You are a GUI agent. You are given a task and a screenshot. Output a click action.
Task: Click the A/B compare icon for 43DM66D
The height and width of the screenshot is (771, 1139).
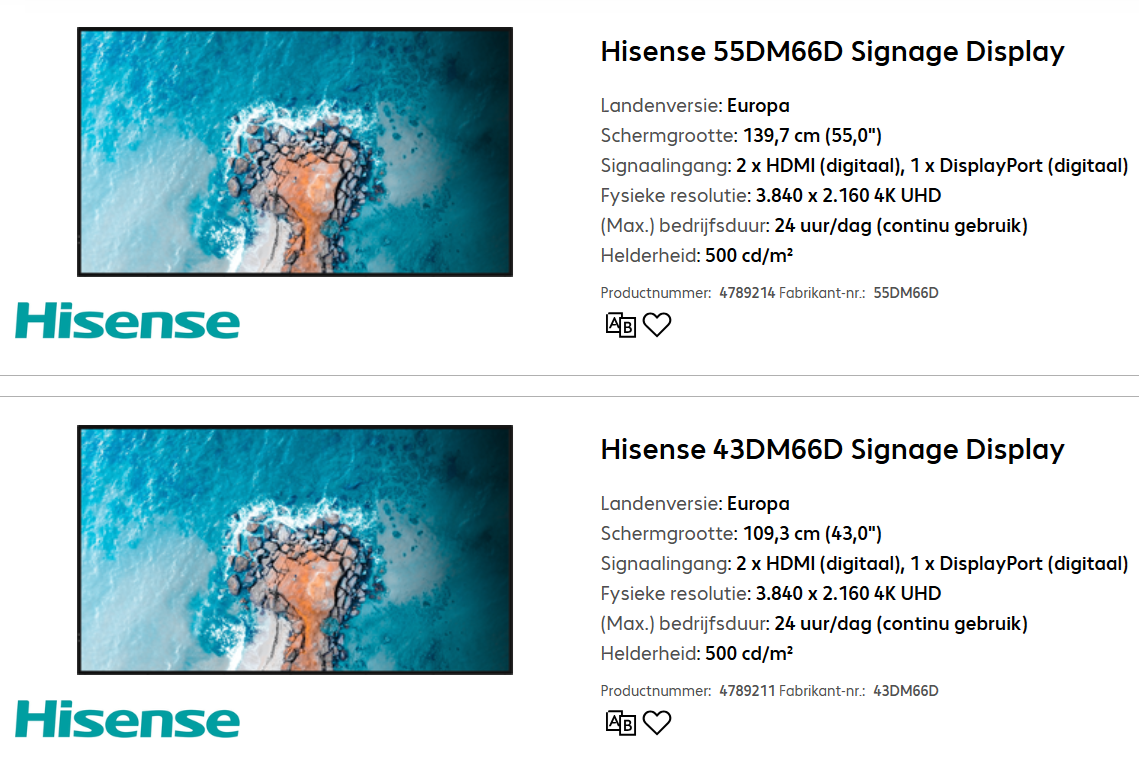(x=621, y=723)
